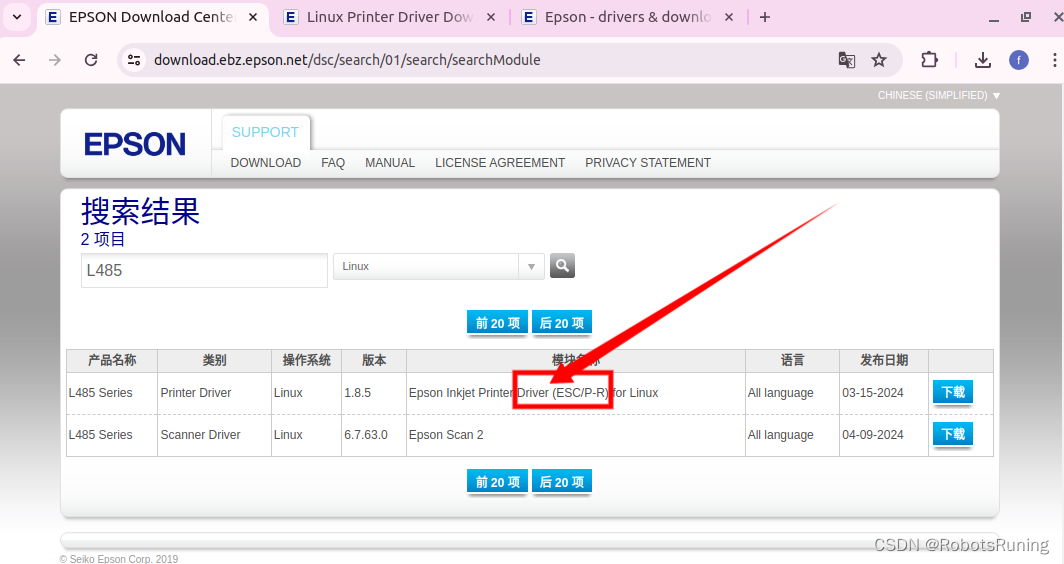Click the Epson Scan 2 module name

click(x=446, y=434)
